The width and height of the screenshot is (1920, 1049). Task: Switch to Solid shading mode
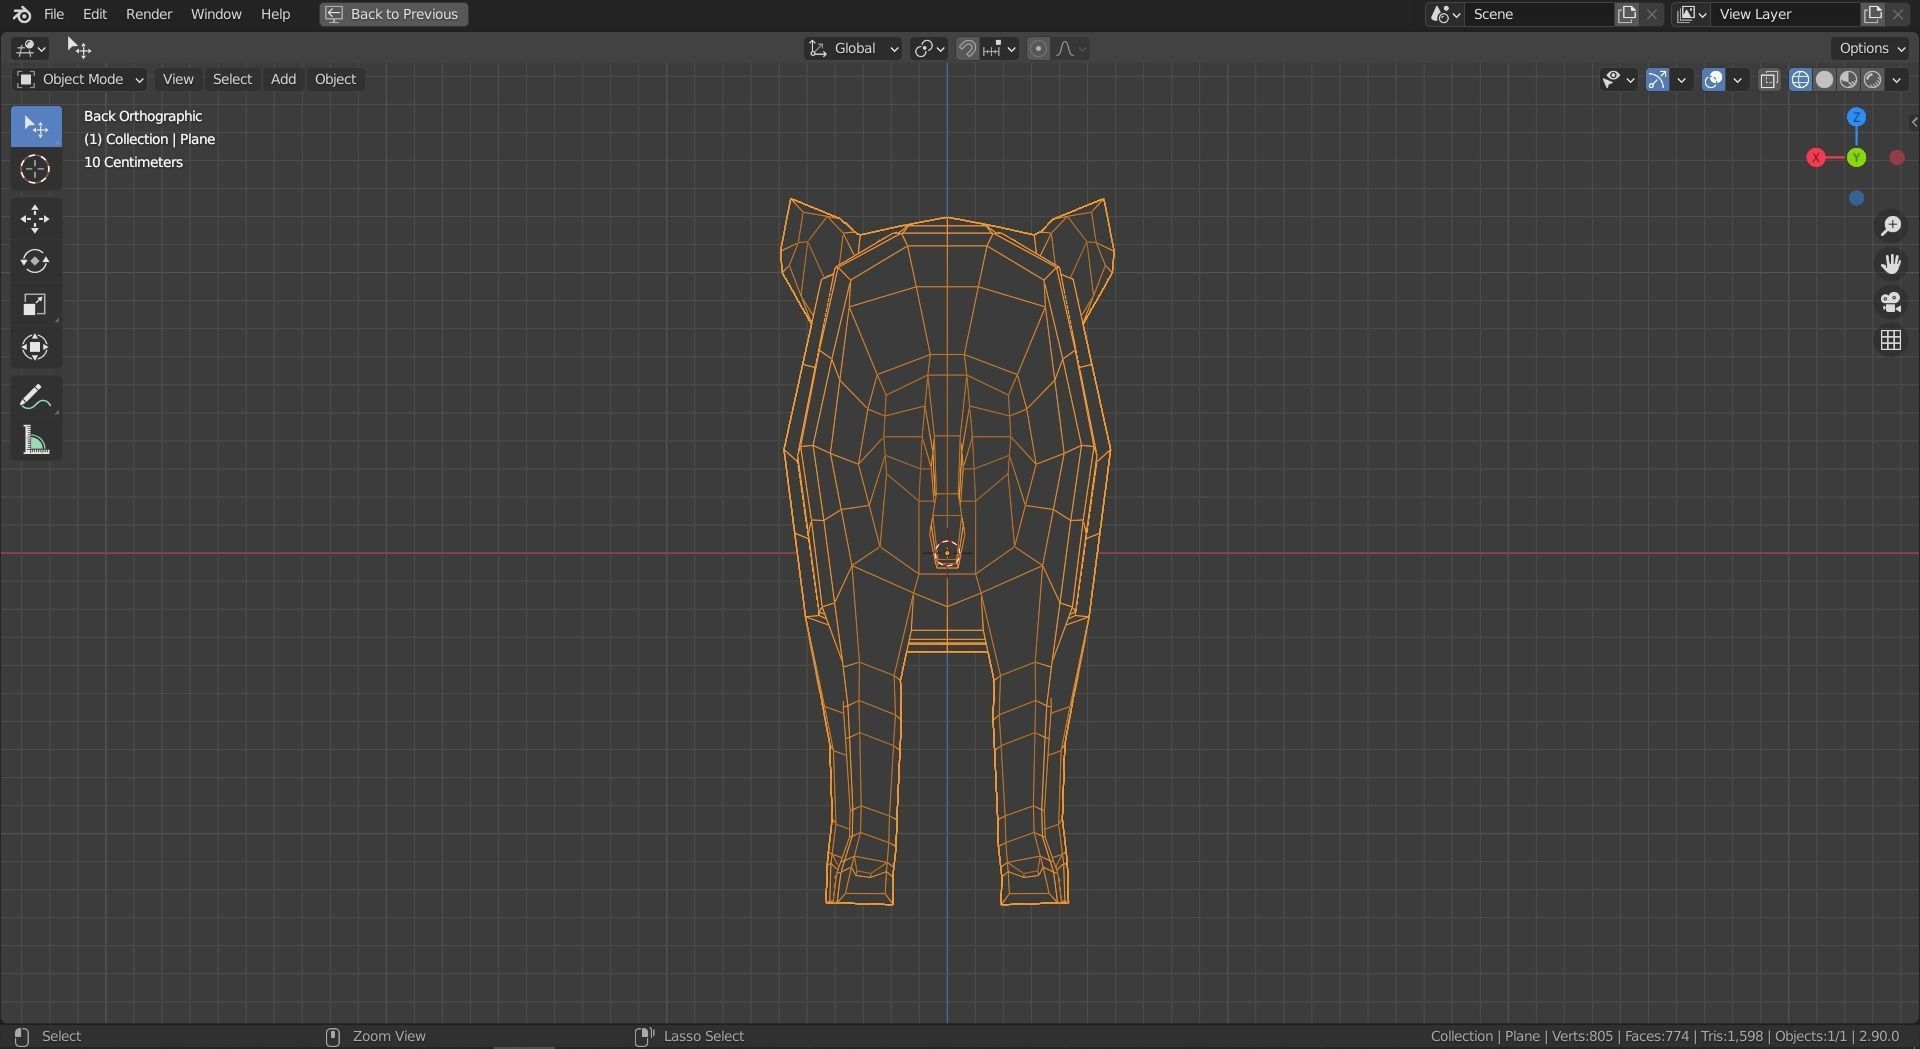1824,80
